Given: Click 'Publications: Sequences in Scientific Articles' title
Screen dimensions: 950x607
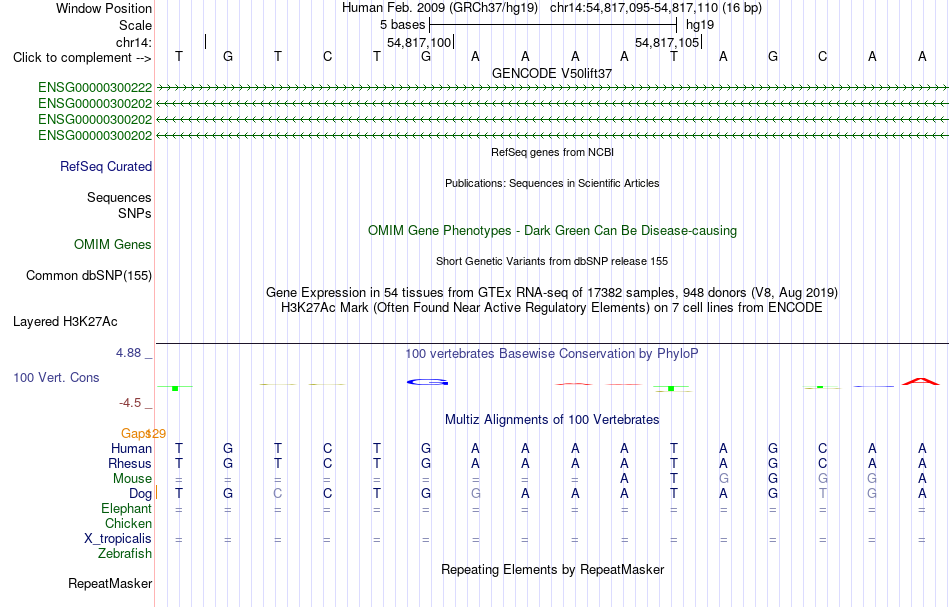Looking at the screenshot, I should pos(552,183).
